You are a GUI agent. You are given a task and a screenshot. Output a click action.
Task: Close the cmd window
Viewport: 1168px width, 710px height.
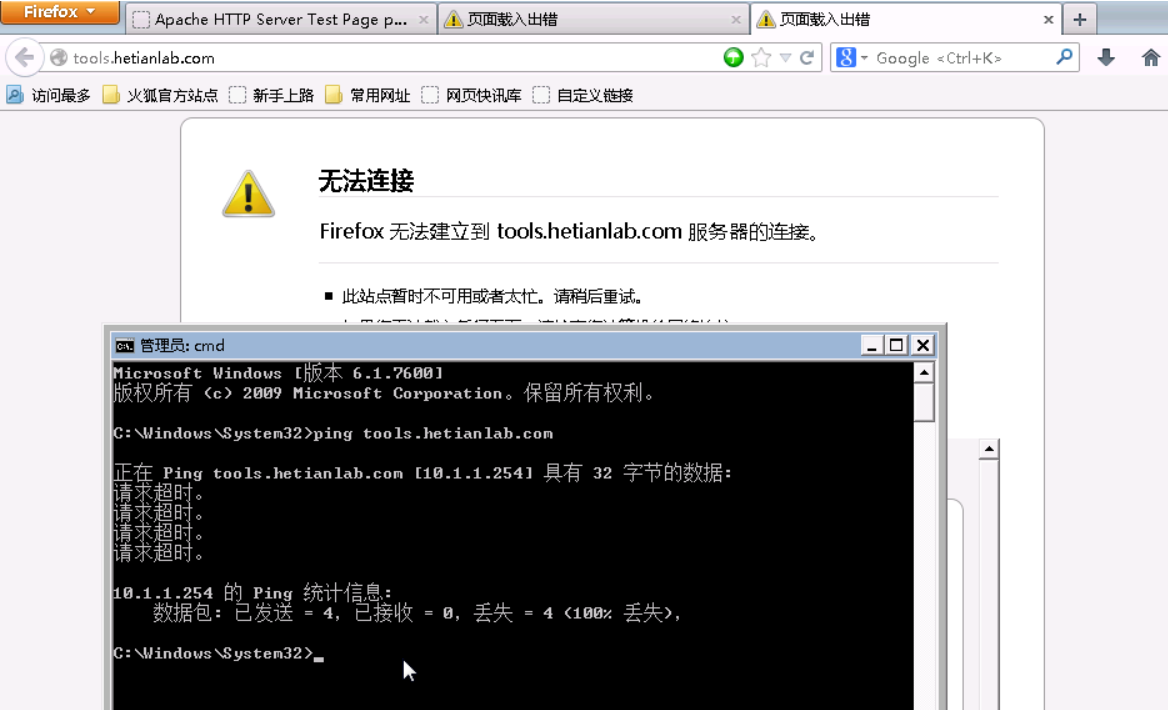pyautogui.click(x=923, y=345)
